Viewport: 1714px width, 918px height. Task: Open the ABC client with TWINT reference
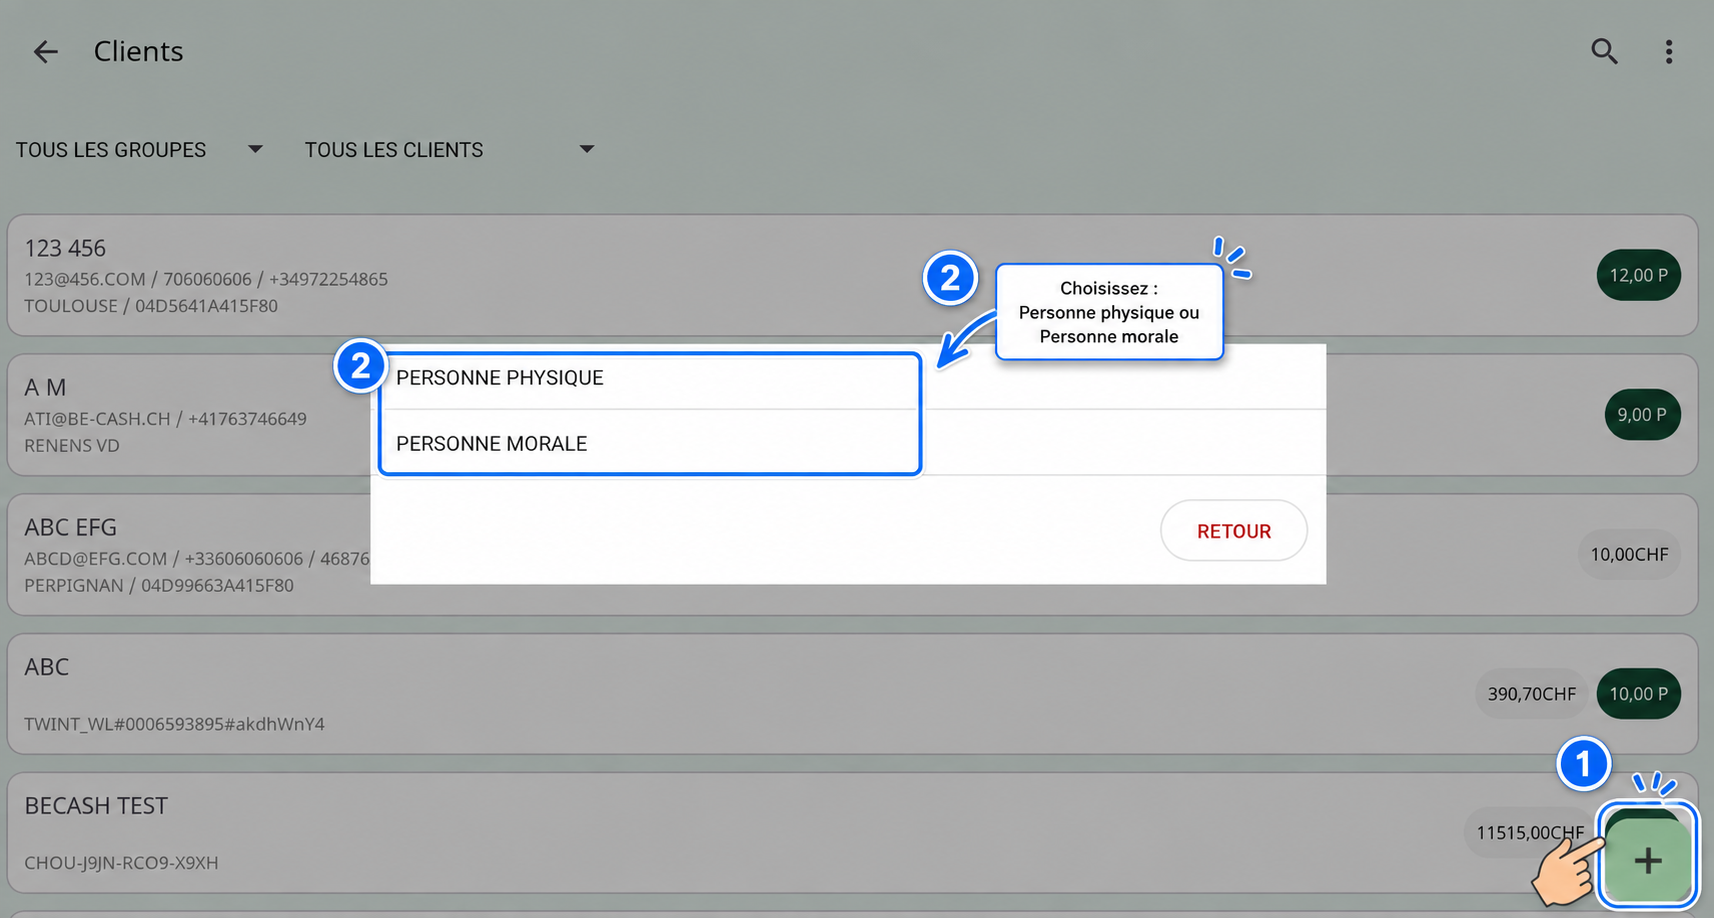tap(852, 694)
